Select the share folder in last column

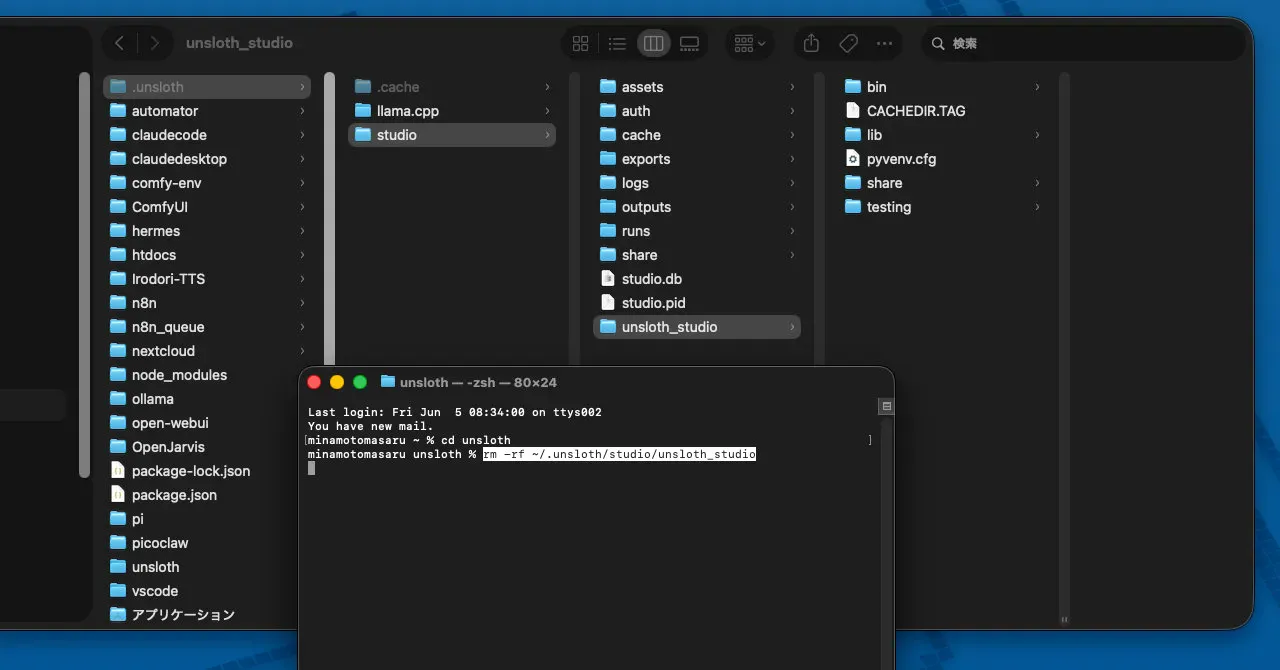click(942, 183)
